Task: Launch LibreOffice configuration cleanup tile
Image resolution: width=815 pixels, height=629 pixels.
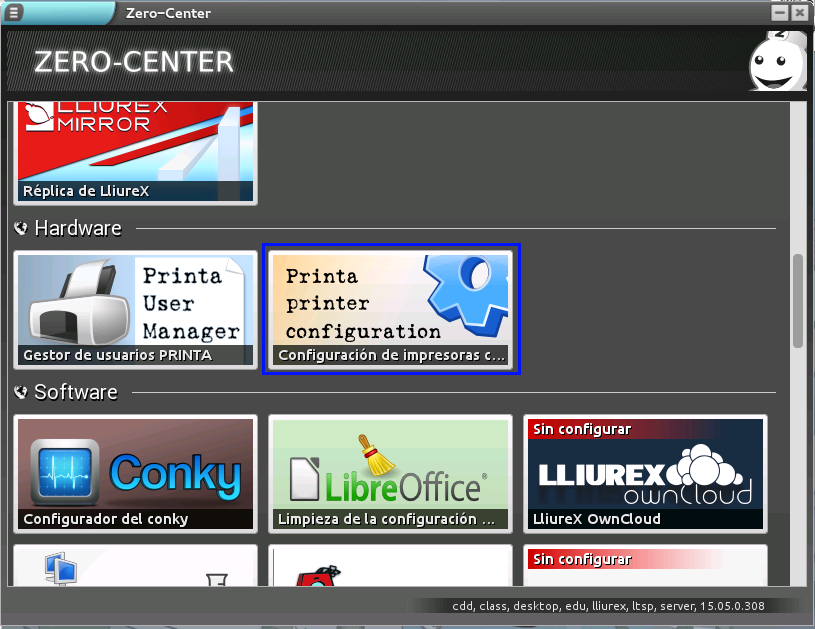Action: [x=391, y=473]
